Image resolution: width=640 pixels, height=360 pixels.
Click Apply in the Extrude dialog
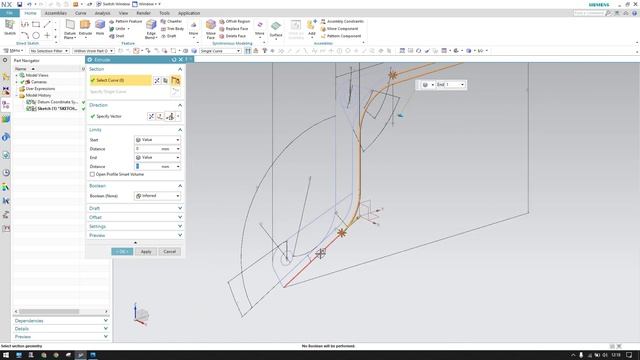[x=146, y=251]
